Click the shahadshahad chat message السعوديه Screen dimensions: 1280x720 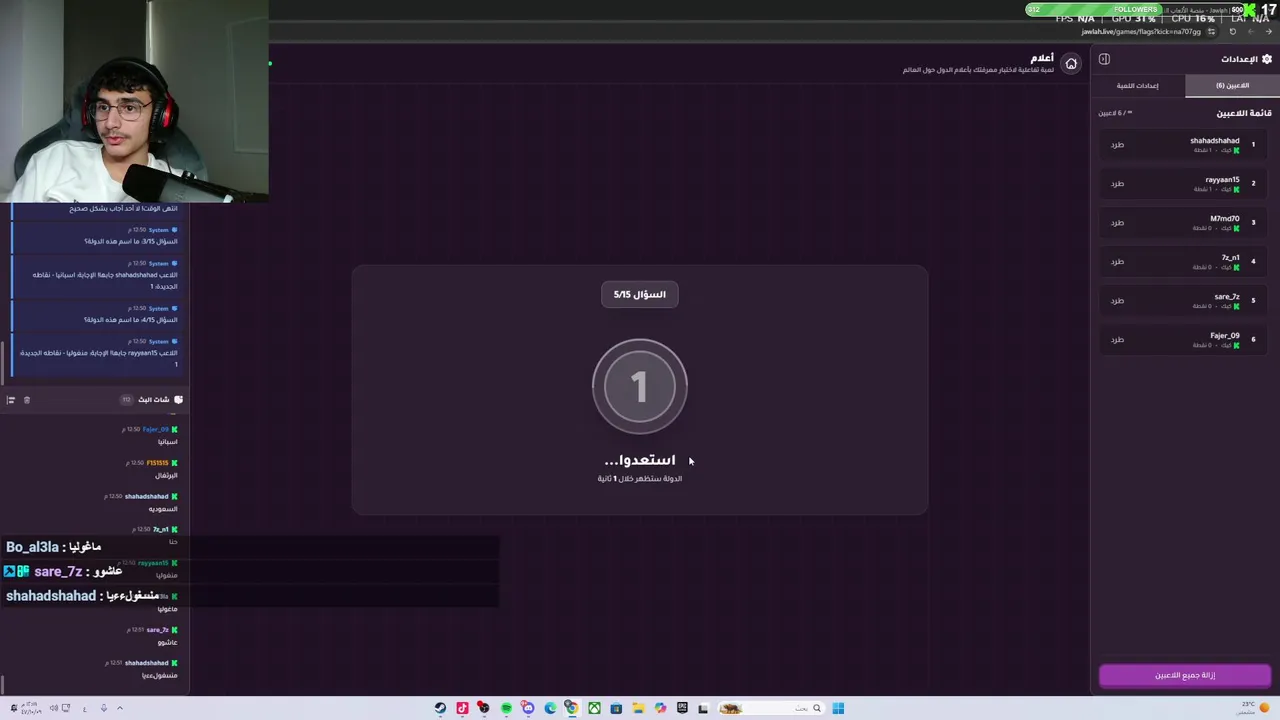tap(163, 509)
